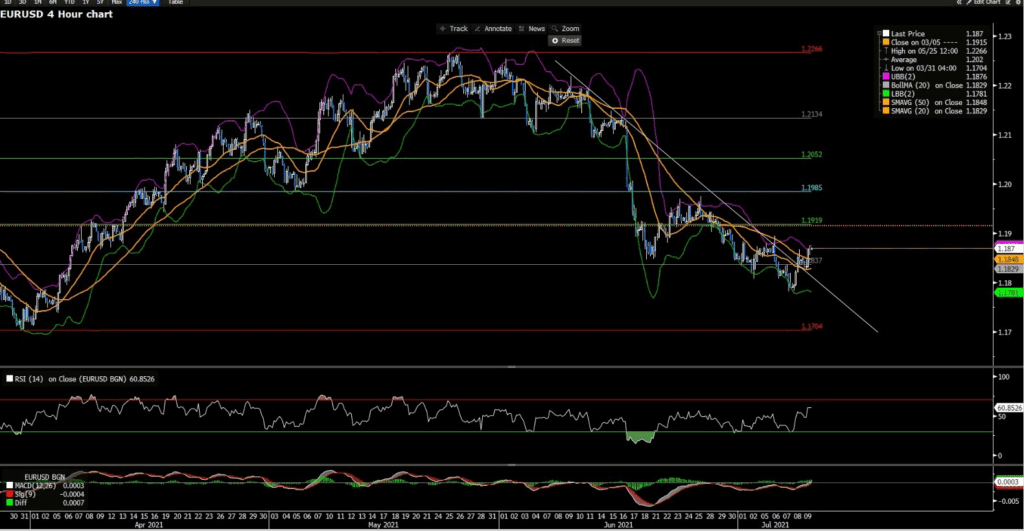Click the 1.1919 level label
This screenshot has height=531, width=1024.
tap(812, 221)
